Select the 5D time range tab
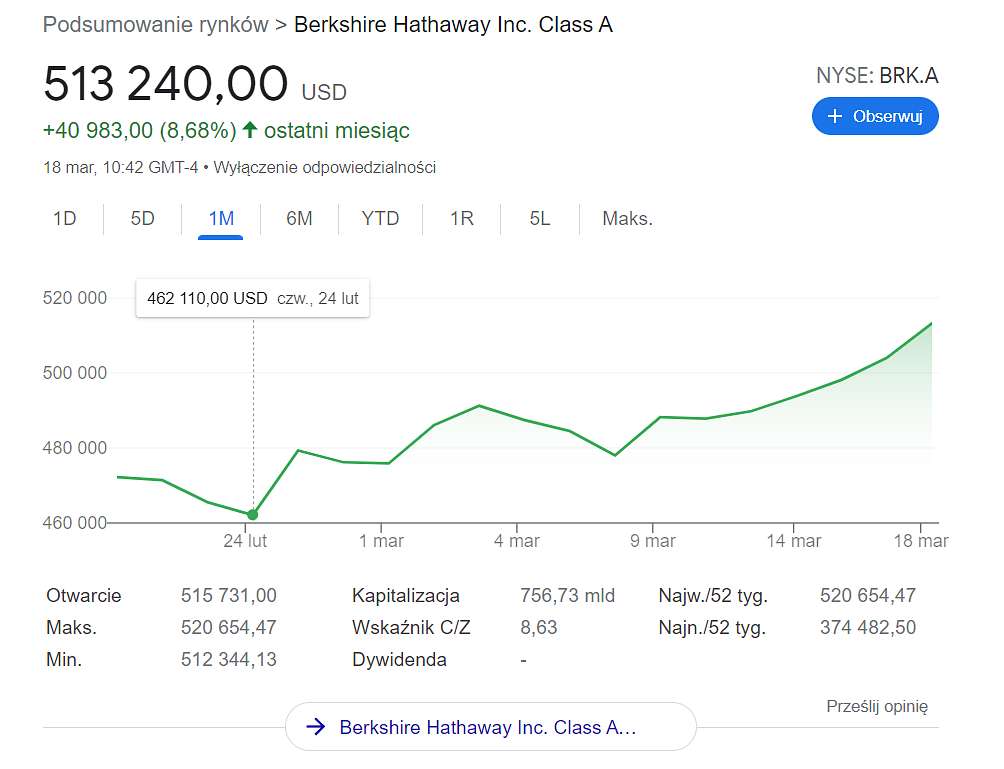 point(143,219)
